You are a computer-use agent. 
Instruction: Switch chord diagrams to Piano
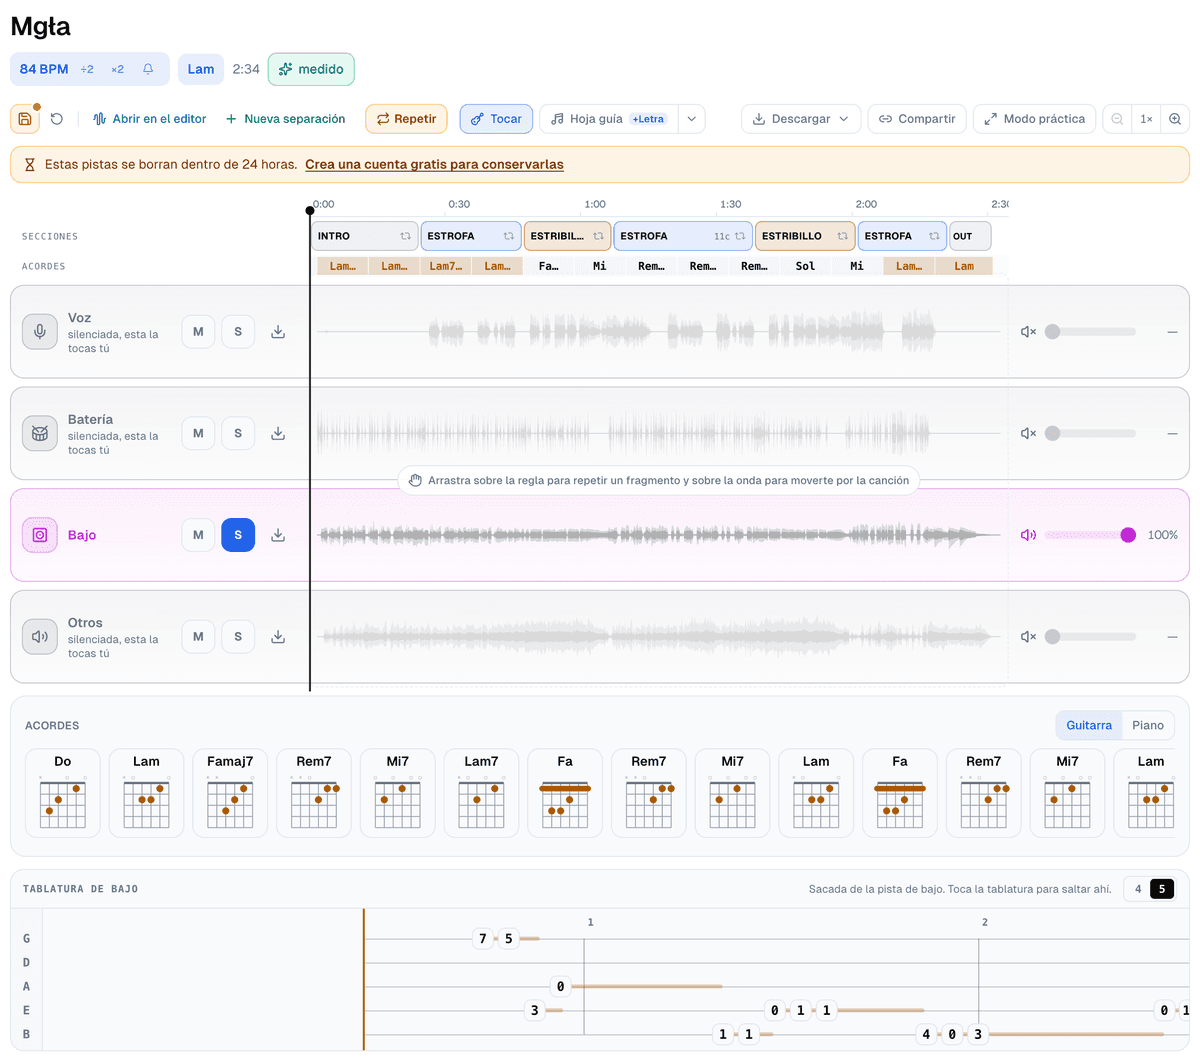tap(1148, 725)
